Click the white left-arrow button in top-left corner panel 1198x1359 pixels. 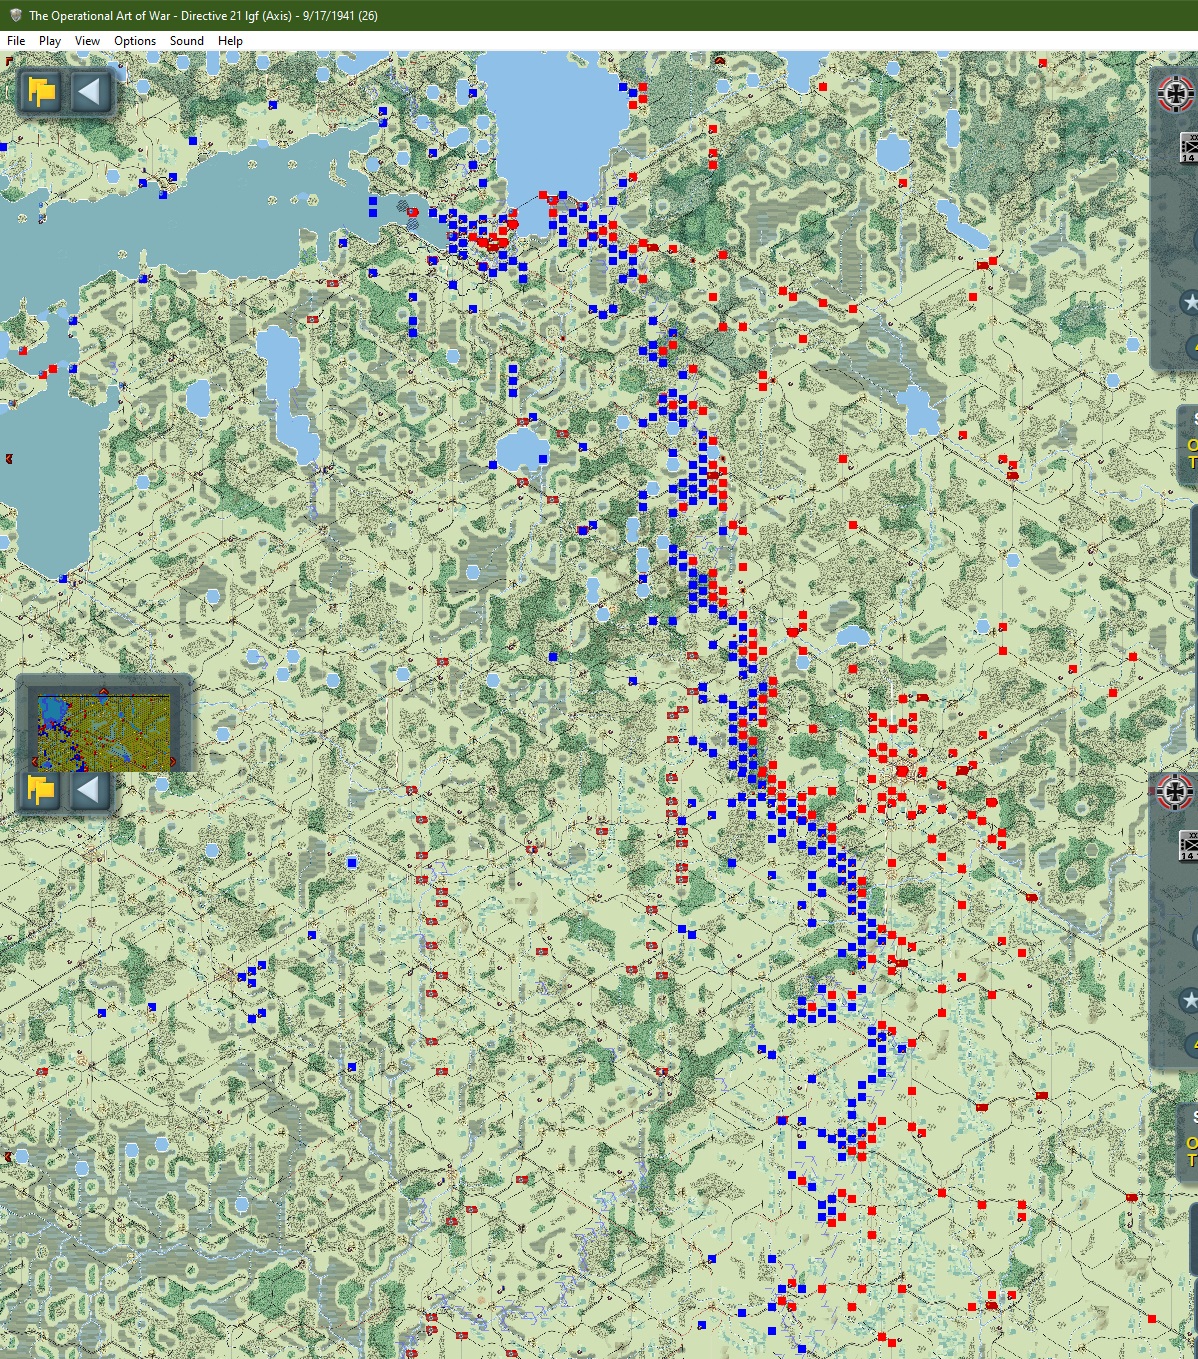89,92
